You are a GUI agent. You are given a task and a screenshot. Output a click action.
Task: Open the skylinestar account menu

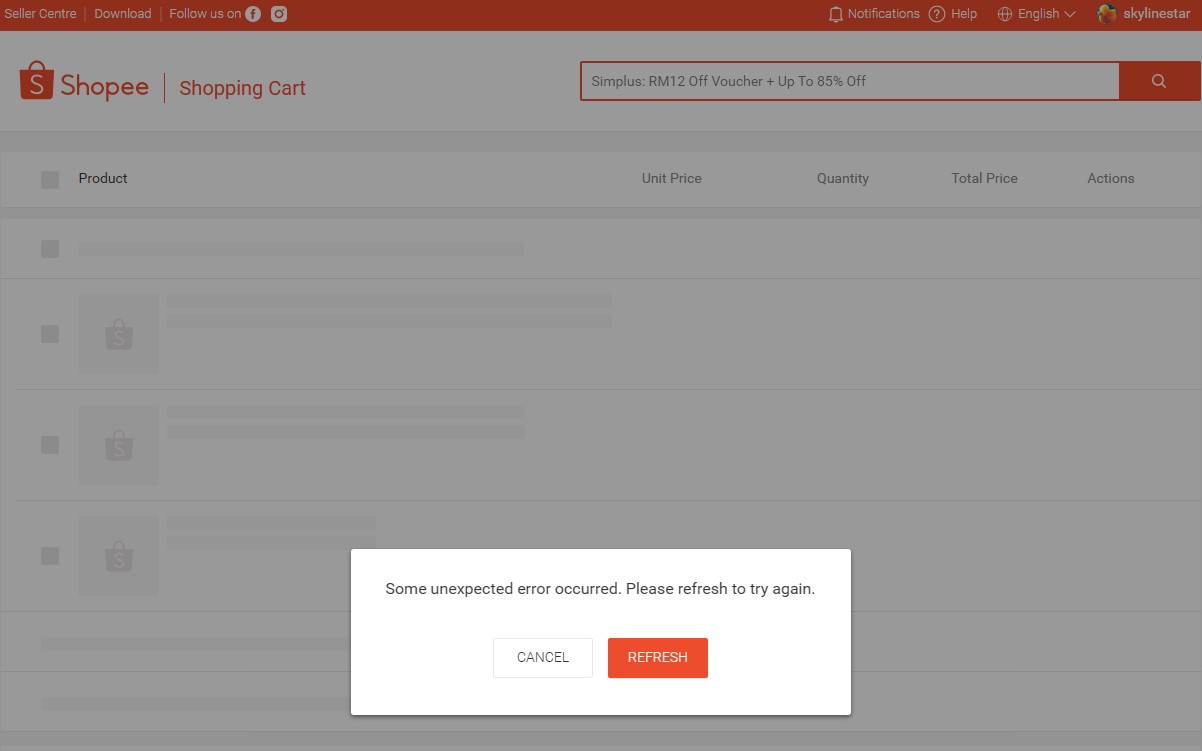pos(1156,14)
